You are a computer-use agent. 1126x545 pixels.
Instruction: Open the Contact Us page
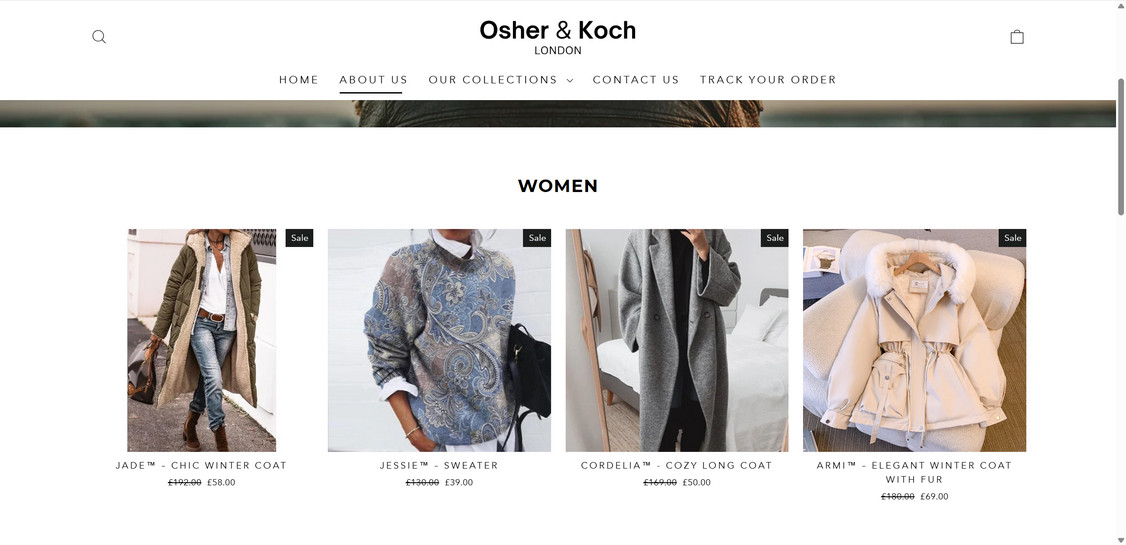click(636, 80)
